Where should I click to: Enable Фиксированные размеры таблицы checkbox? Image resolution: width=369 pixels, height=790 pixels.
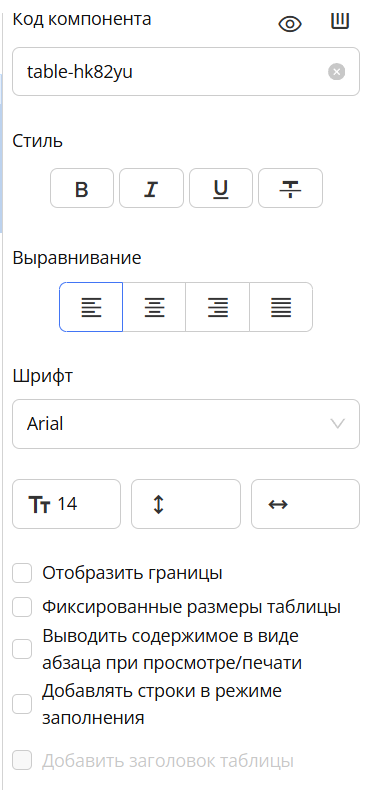click(22, 607)
